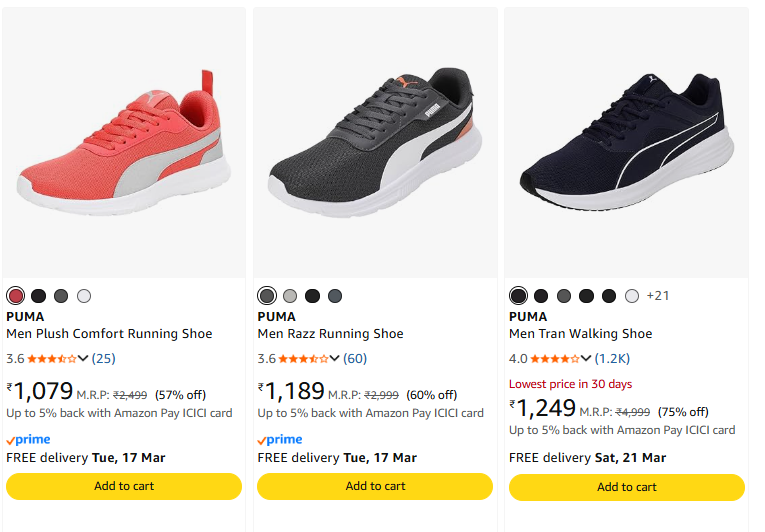The width and height of the screenshot is (765, 532).
Task: Click Prime badge under Plush Comfort shoe
Action: (28, 440)
